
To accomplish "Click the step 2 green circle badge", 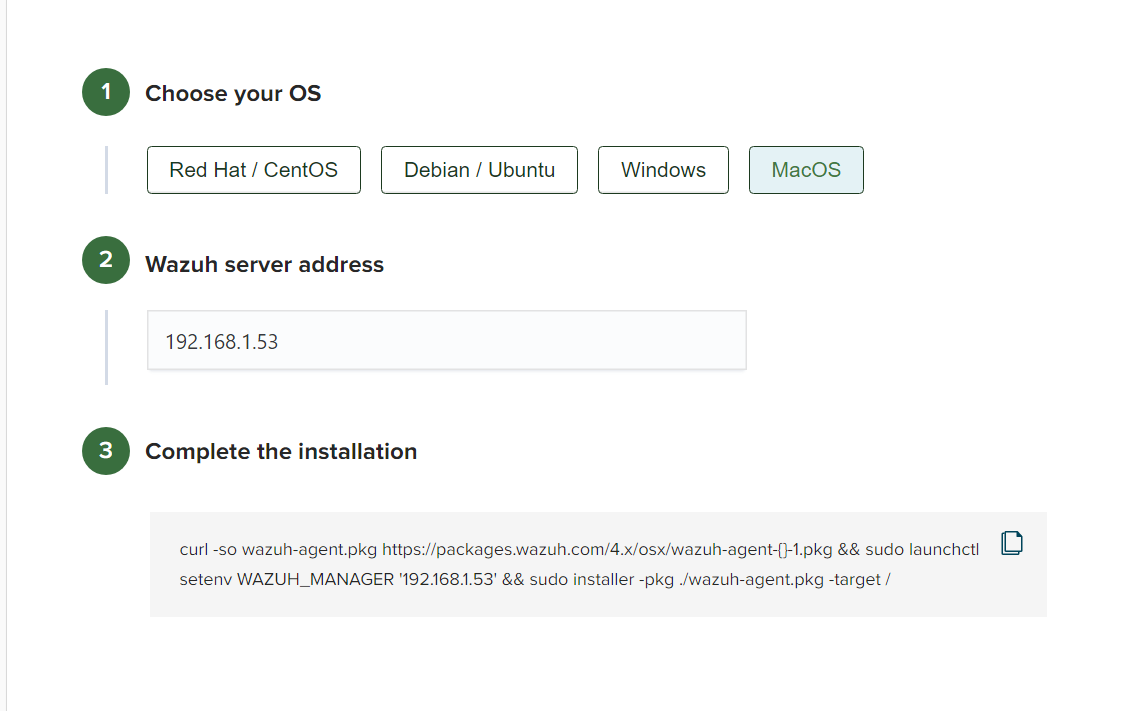I will pos(105,260).
